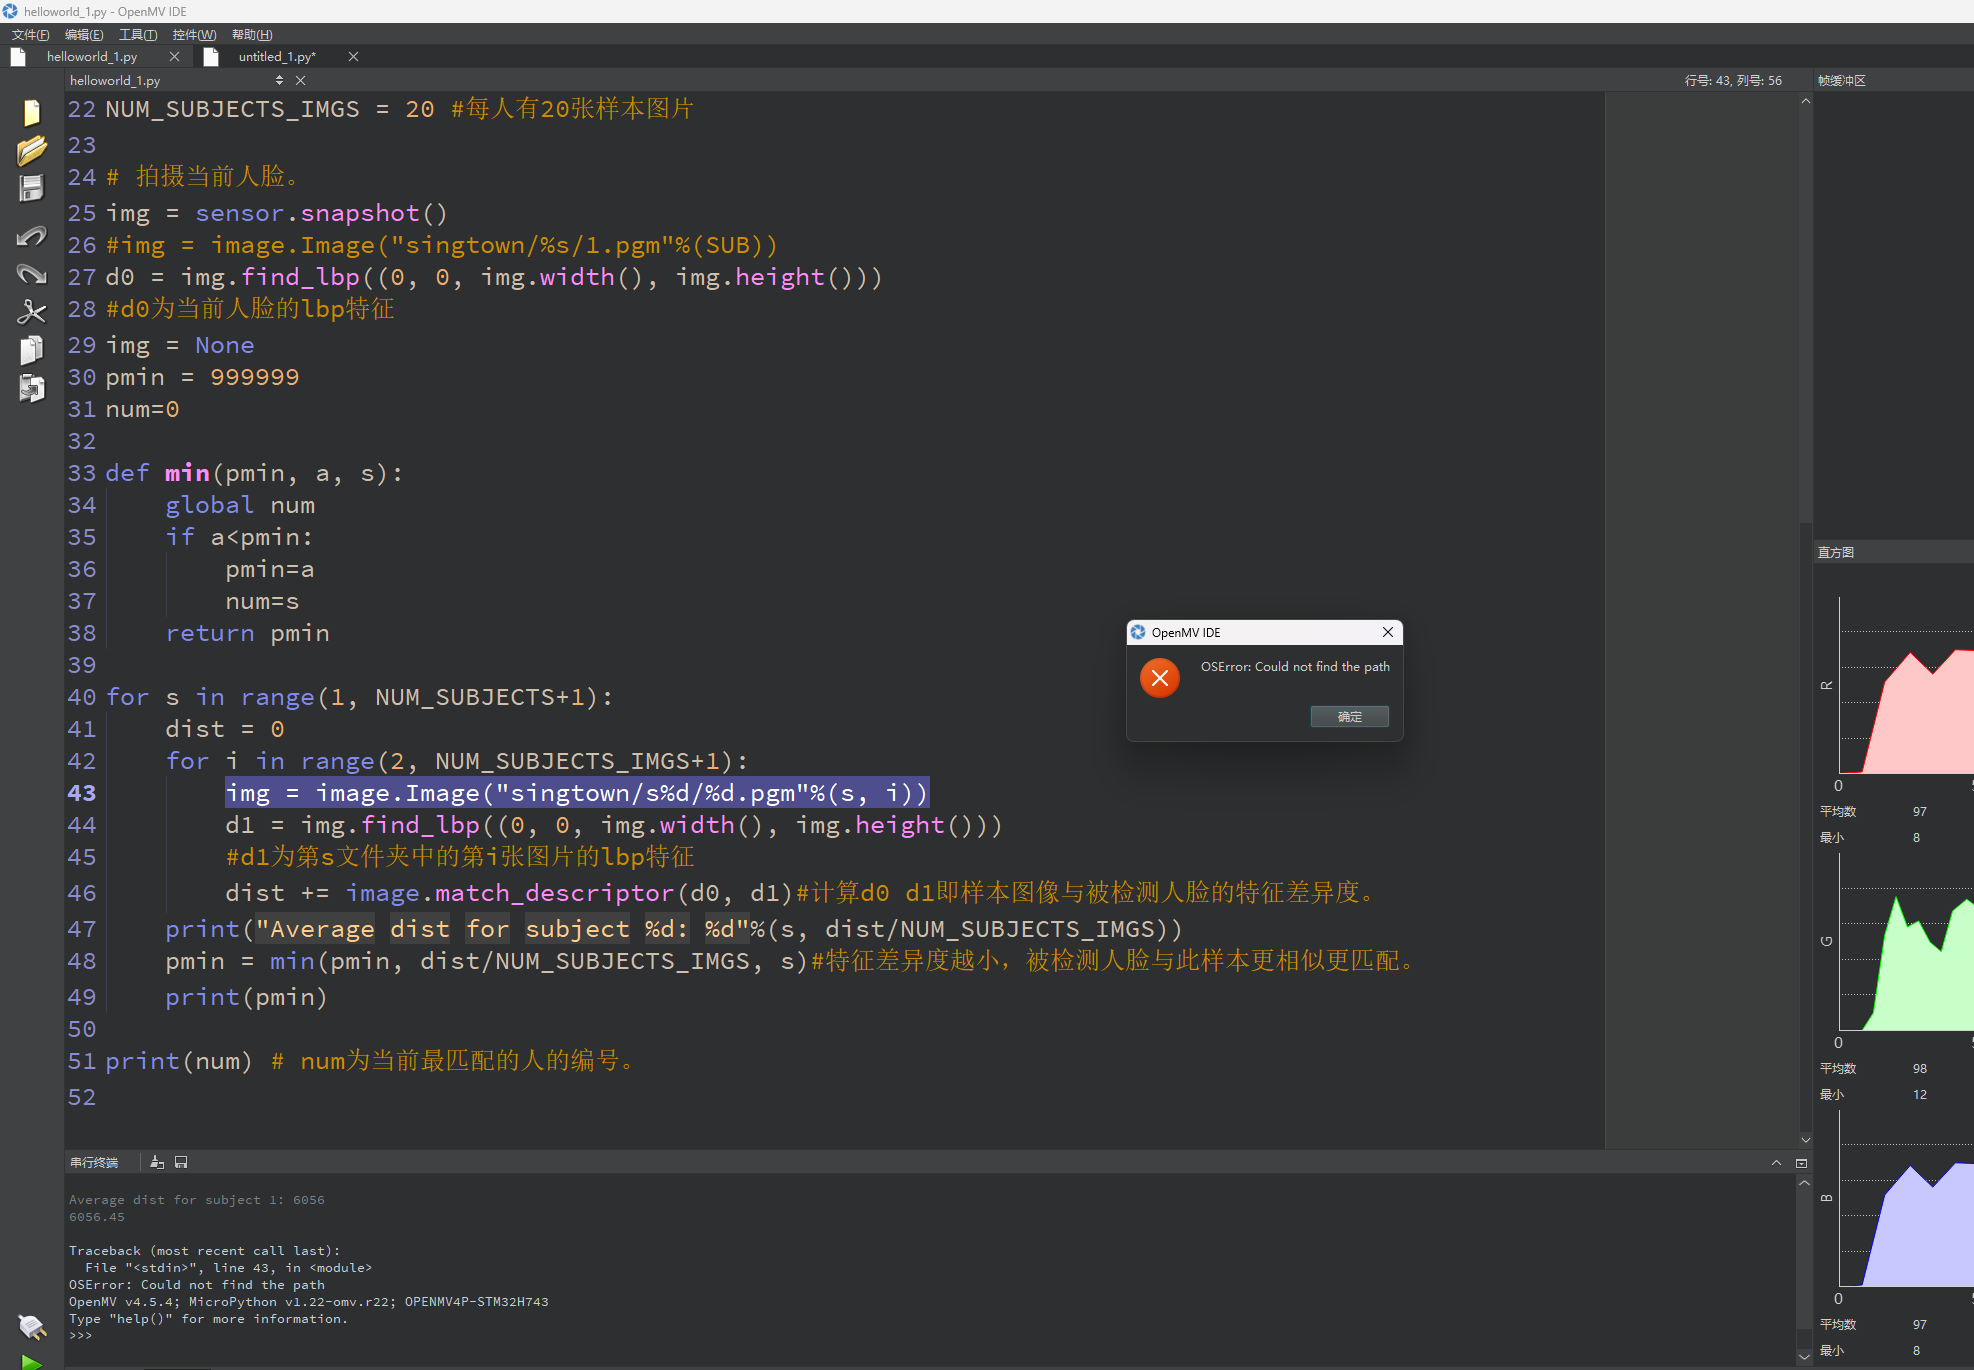This screenshot has width=1974, height=1370.
Task: Click the 串行终端 panel label
Action: pyautogui.click(x=94, y=1162)
